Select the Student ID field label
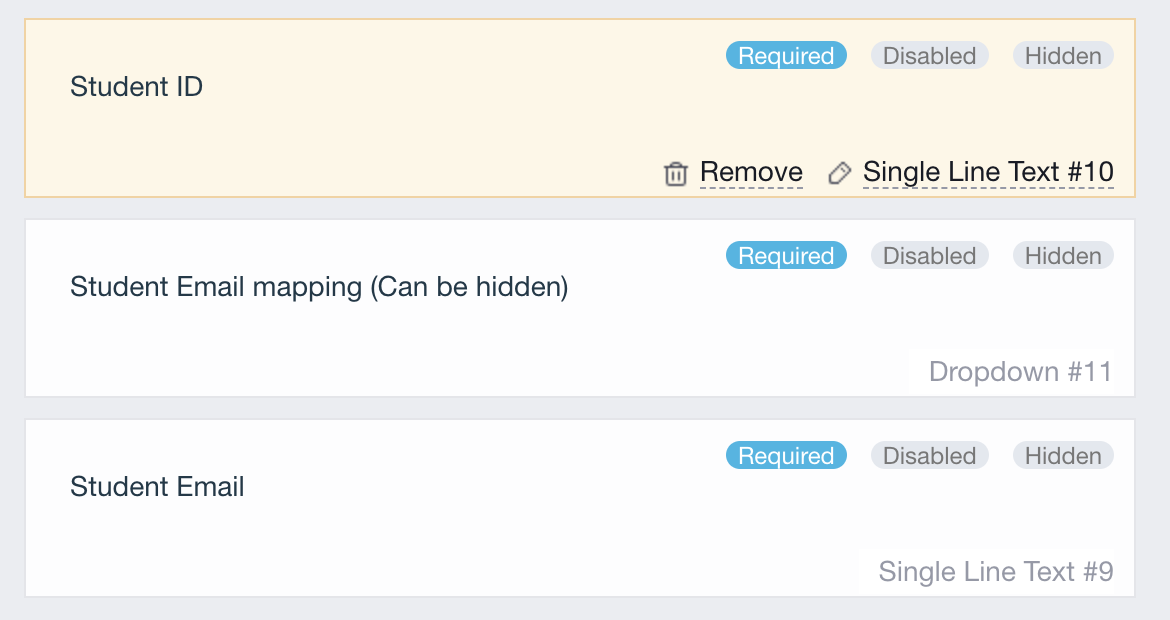The height and width of the screenshot is (620, 1170). [136, 87]
